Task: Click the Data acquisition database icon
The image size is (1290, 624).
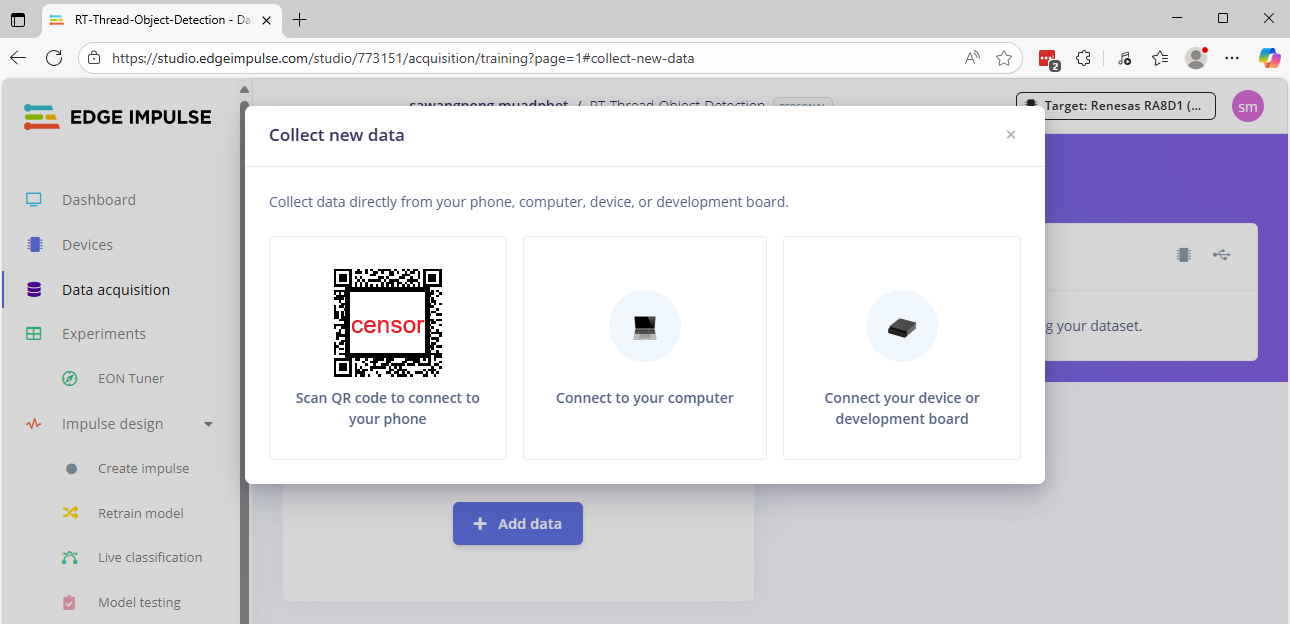Action: click(x=34, y=290)
